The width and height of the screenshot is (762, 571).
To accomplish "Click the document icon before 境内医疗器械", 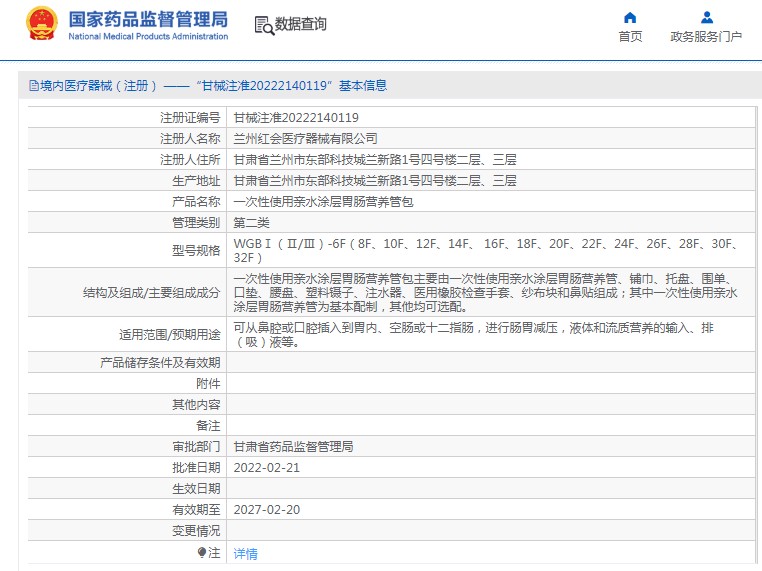I will click(34, 86).
